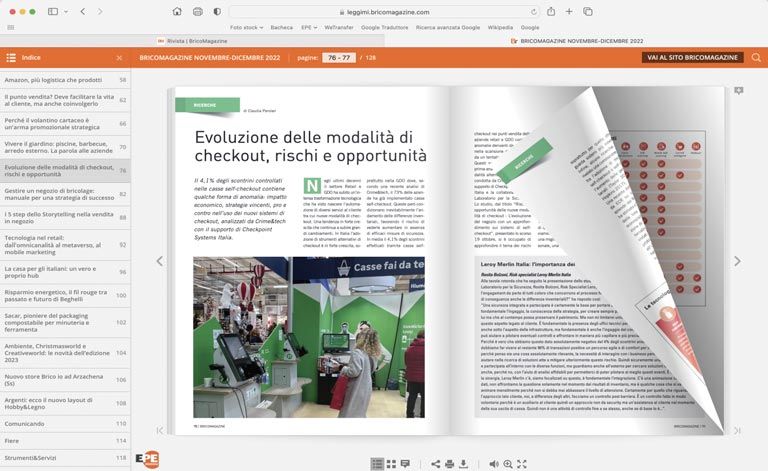Select index entry Amazon, più logistica che prodotti
The width and height of the screenshot is (768, 471).
point(65,80)
